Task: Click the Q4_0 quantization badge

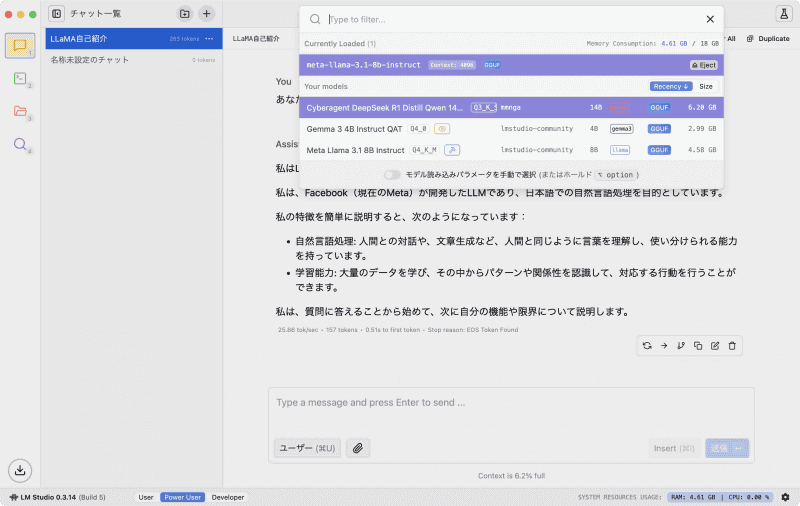Action: [x=418, y=129]
